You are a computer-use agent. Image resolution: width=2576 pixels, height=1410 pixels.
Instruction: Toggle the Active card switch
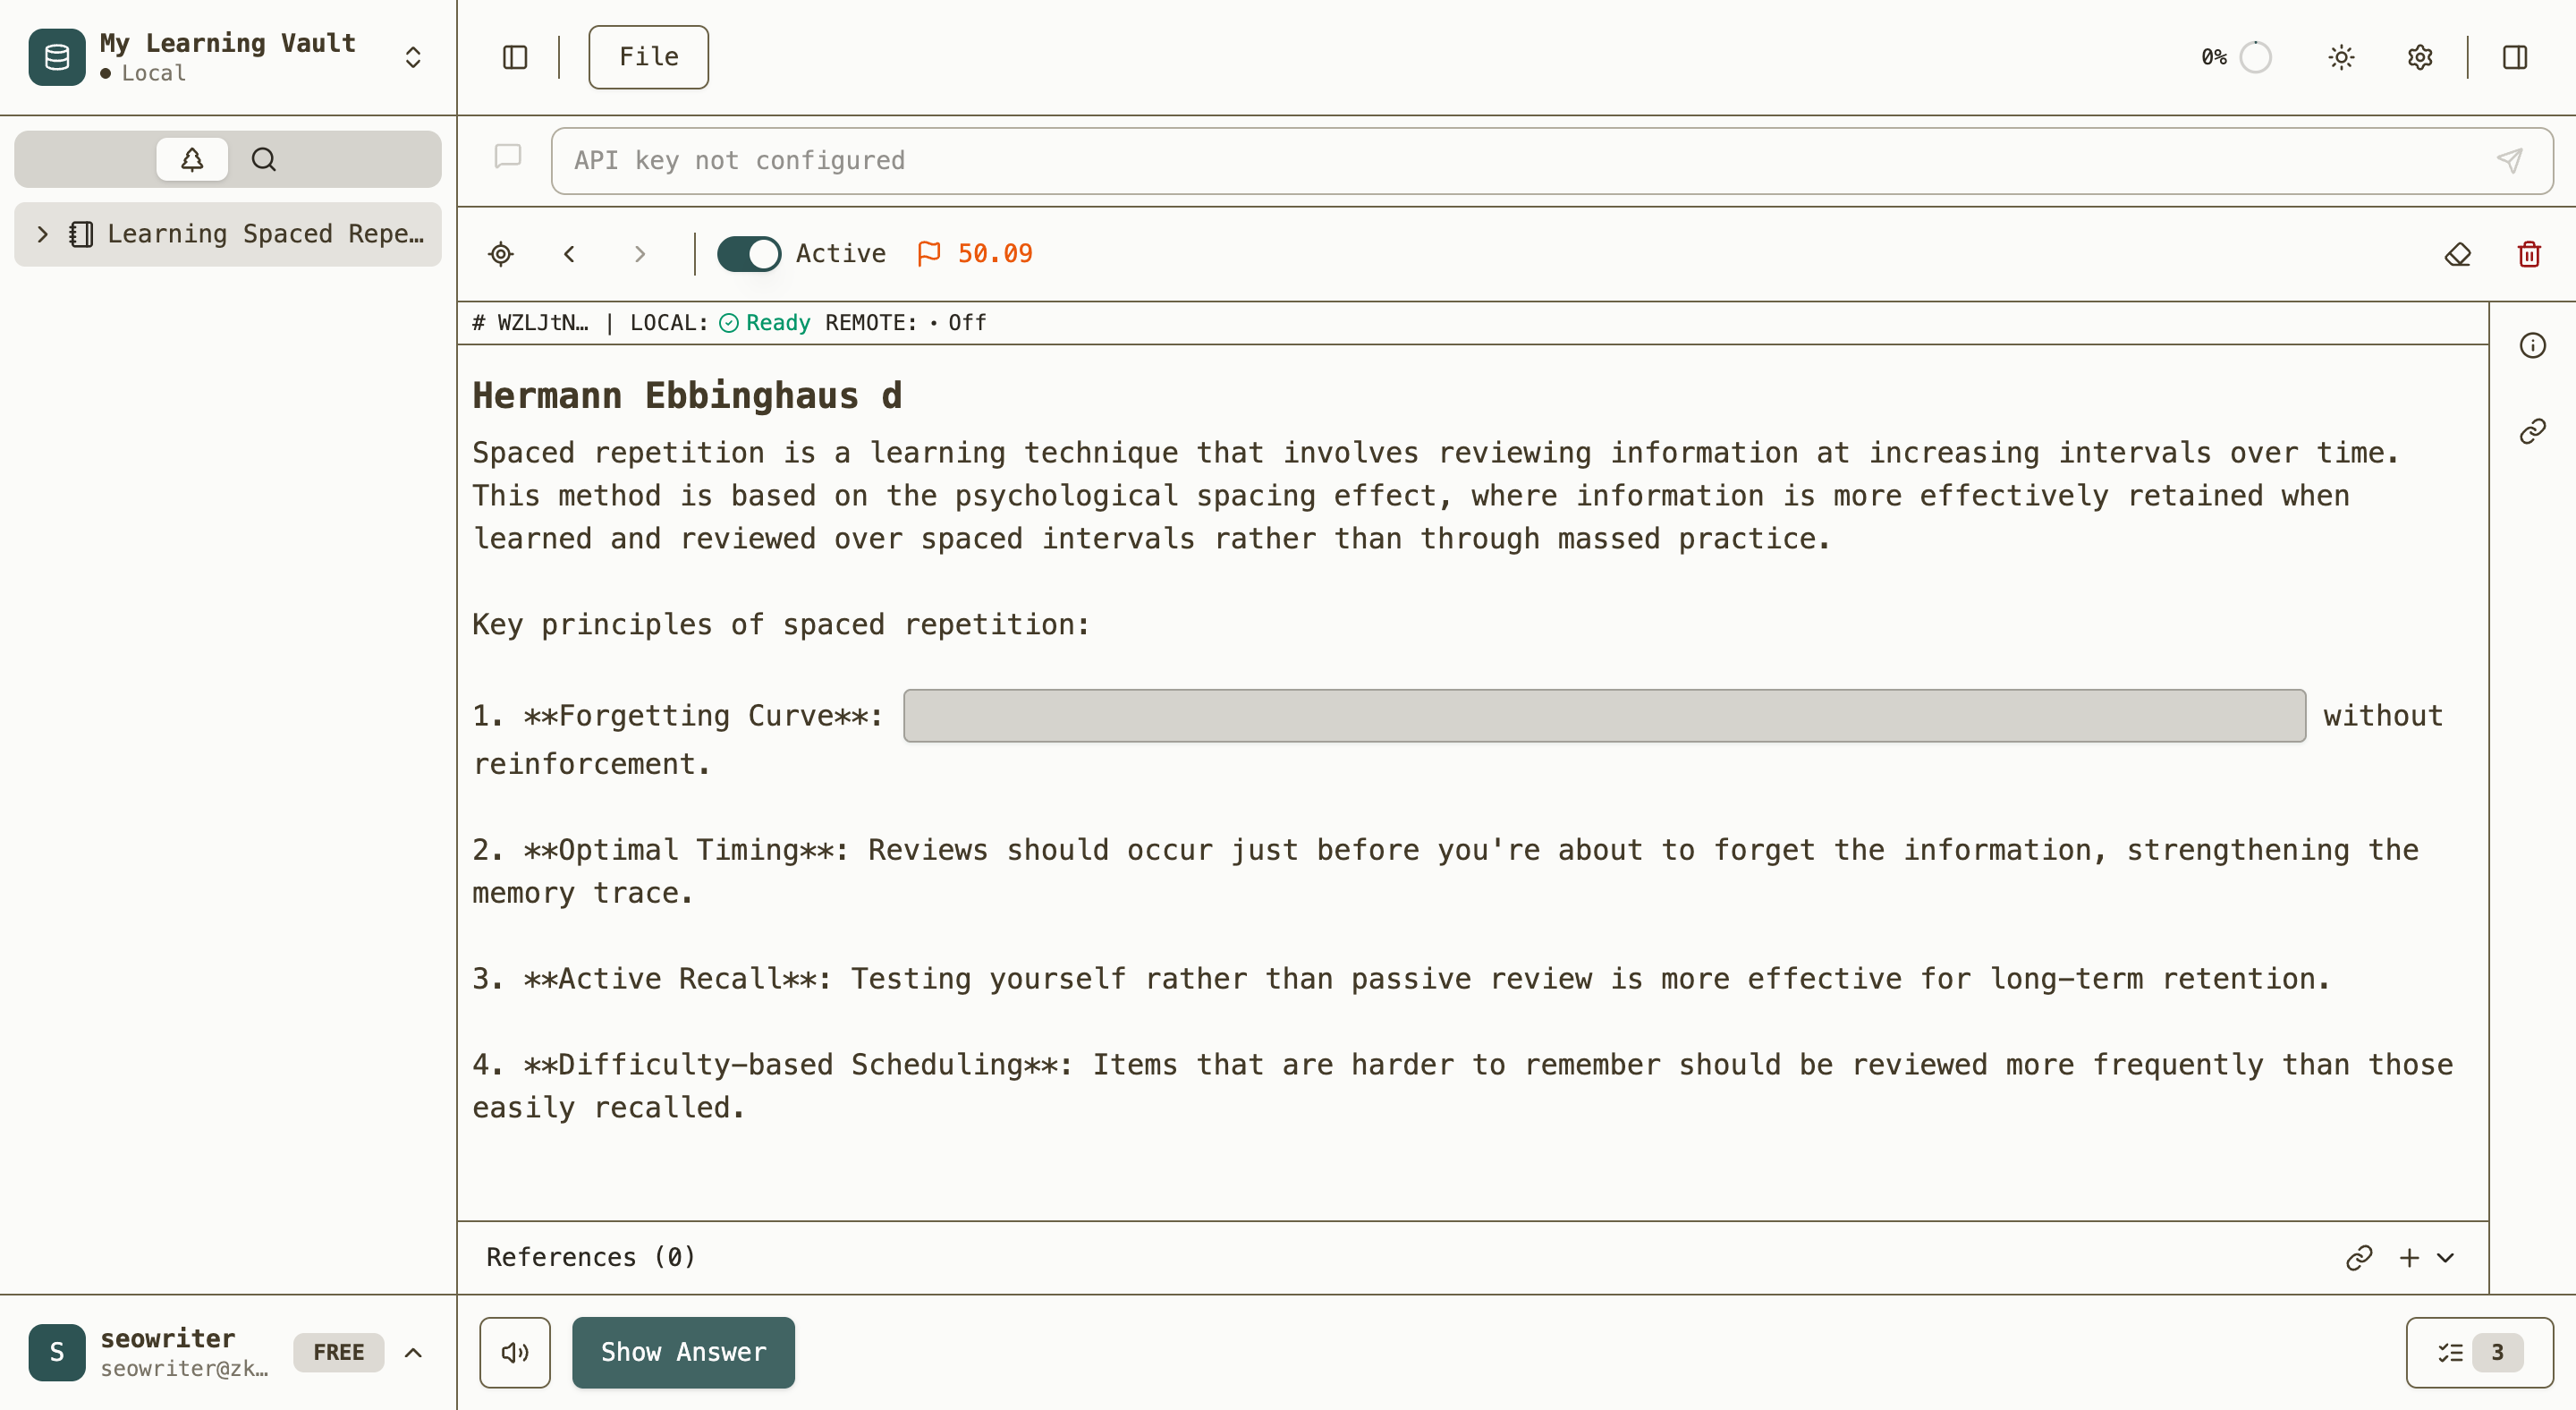(x=748, y=254)
